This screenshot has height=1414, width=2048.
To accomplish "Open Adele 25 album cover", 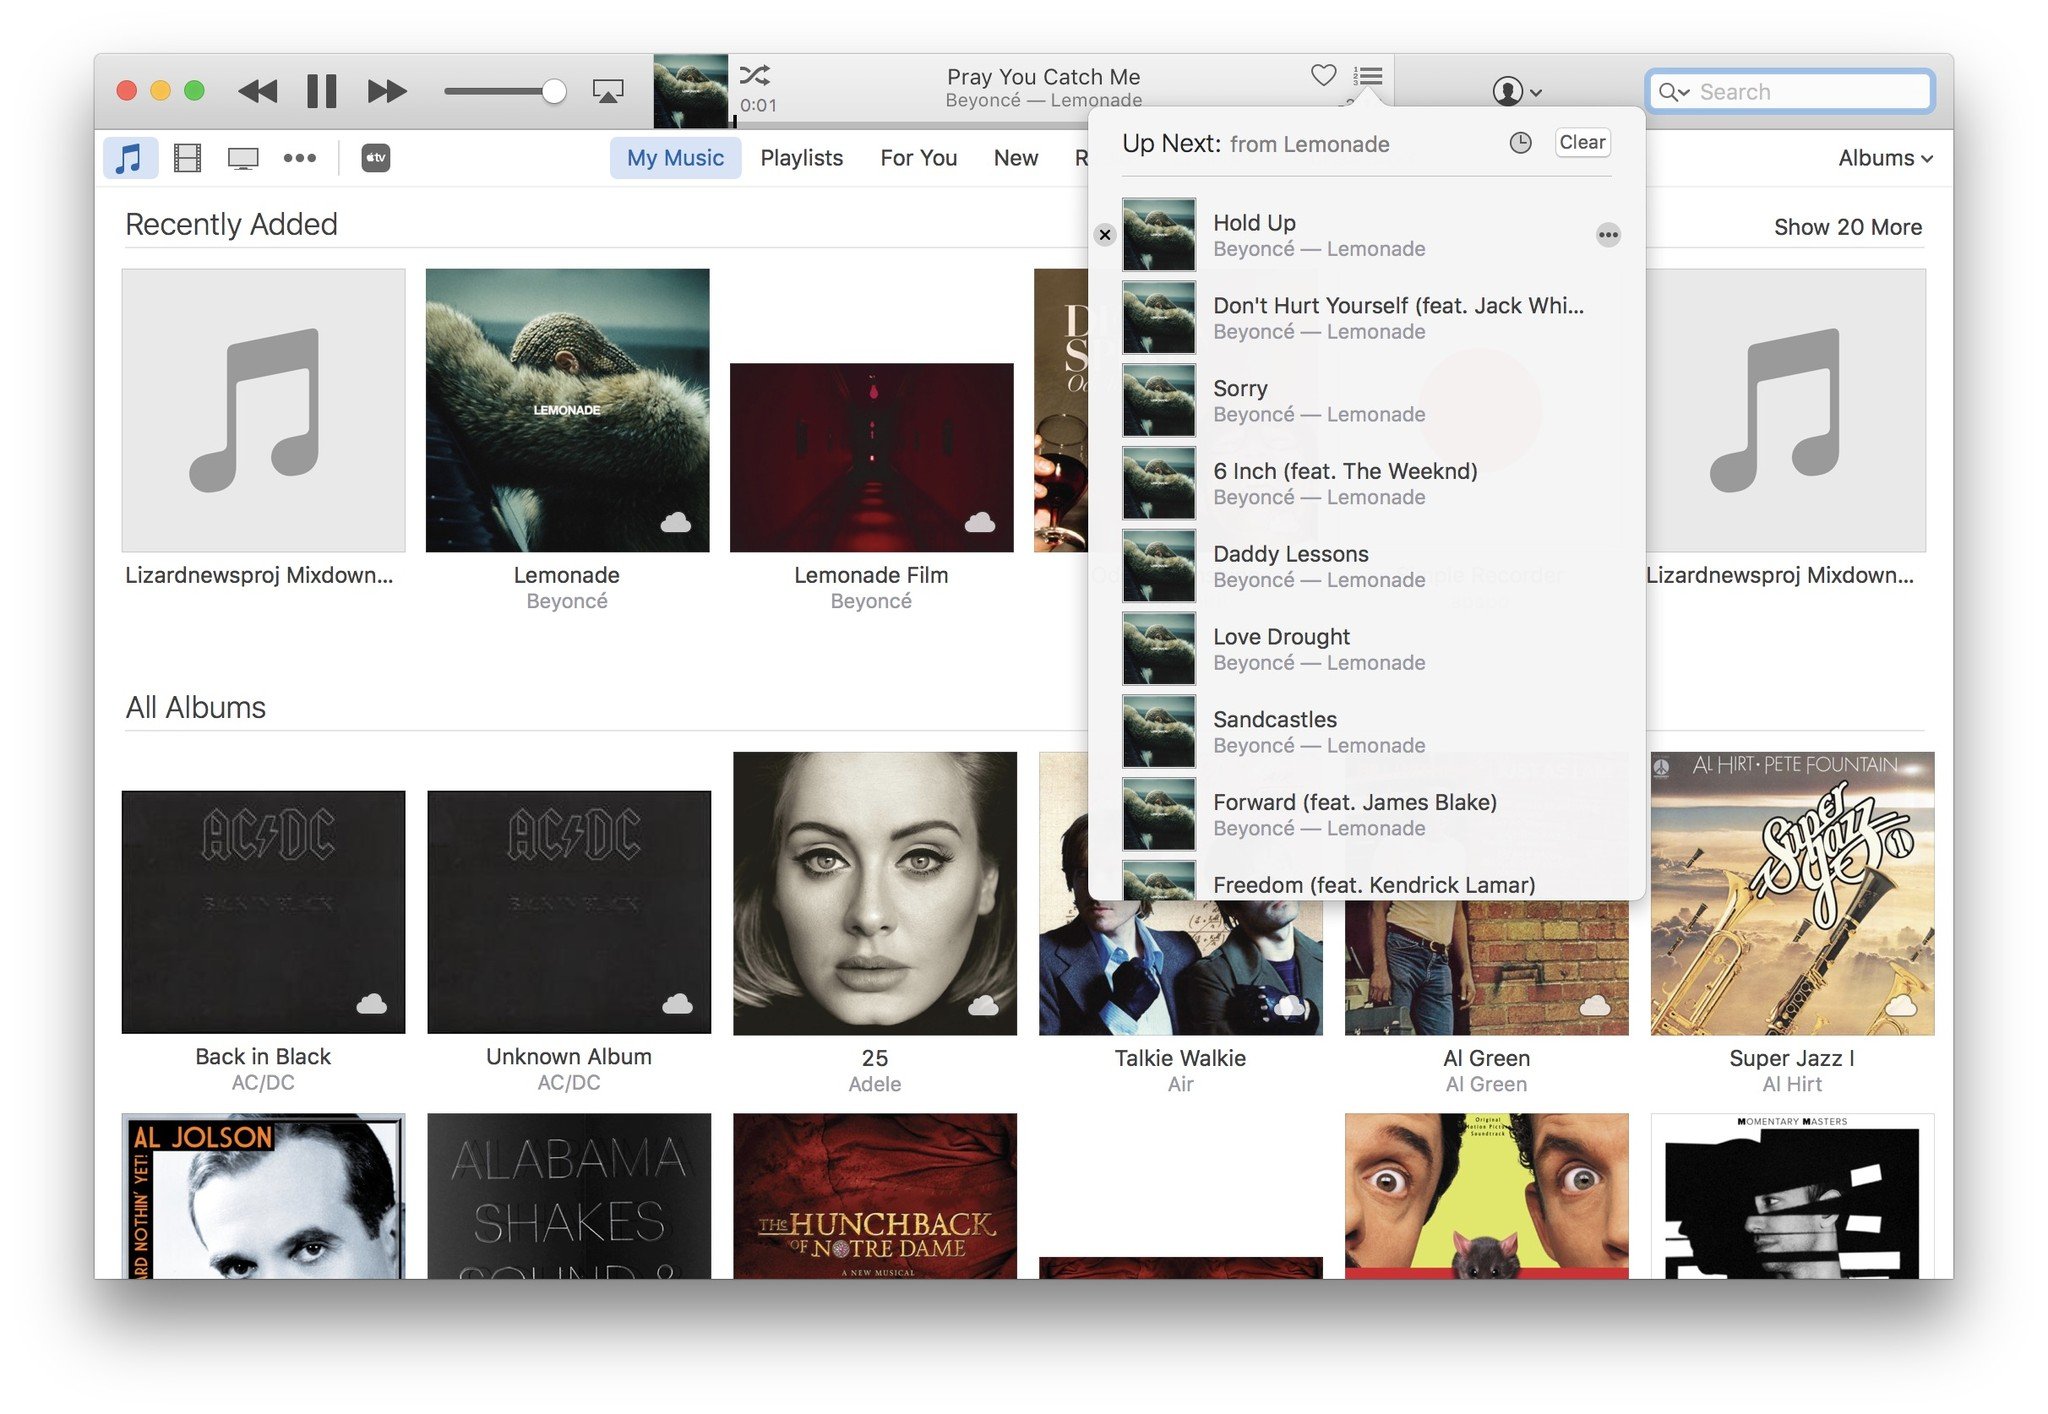I will click(x=875, y=893).
